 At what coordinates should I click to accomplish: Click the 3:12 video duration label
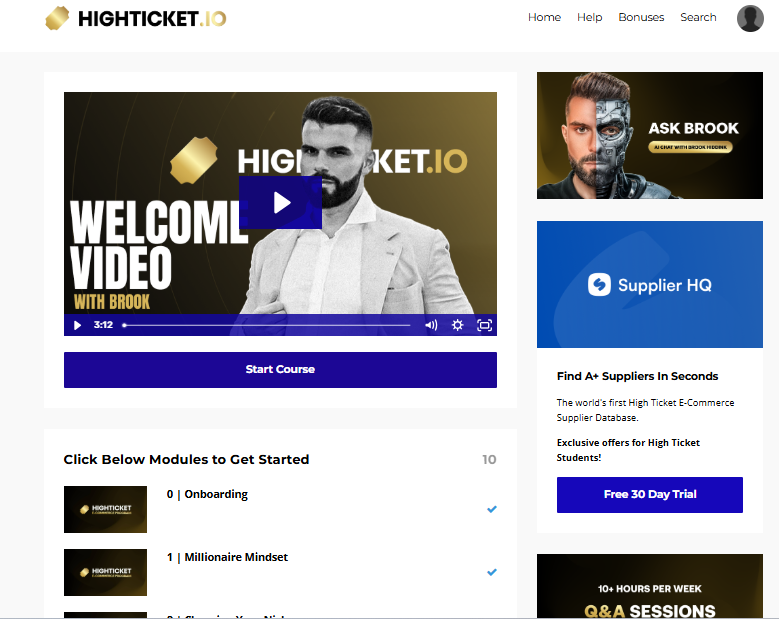(103, 325)
